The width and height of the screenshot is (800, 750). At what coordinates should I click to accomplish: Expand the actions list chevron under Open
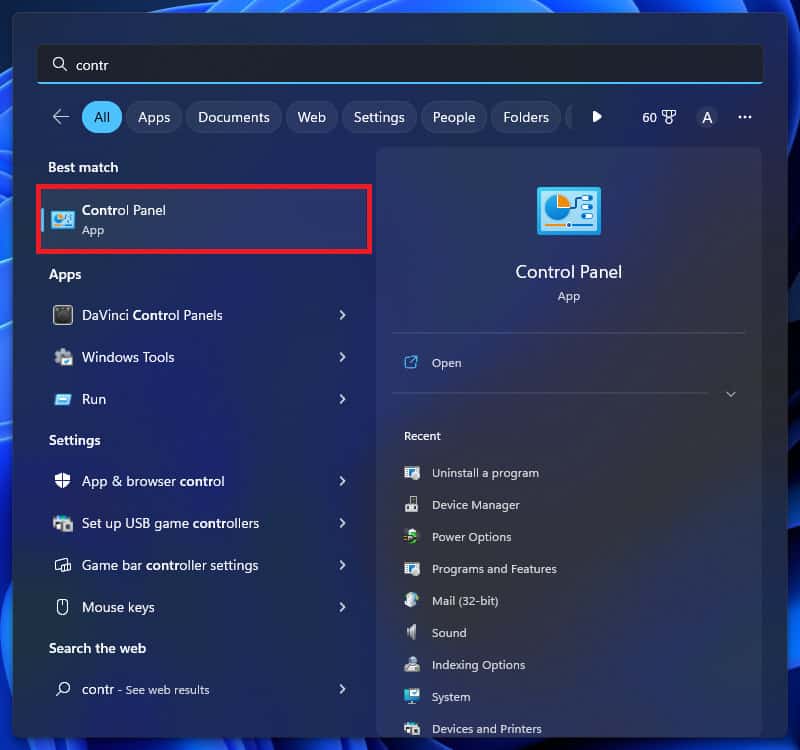tap(730, 394)
